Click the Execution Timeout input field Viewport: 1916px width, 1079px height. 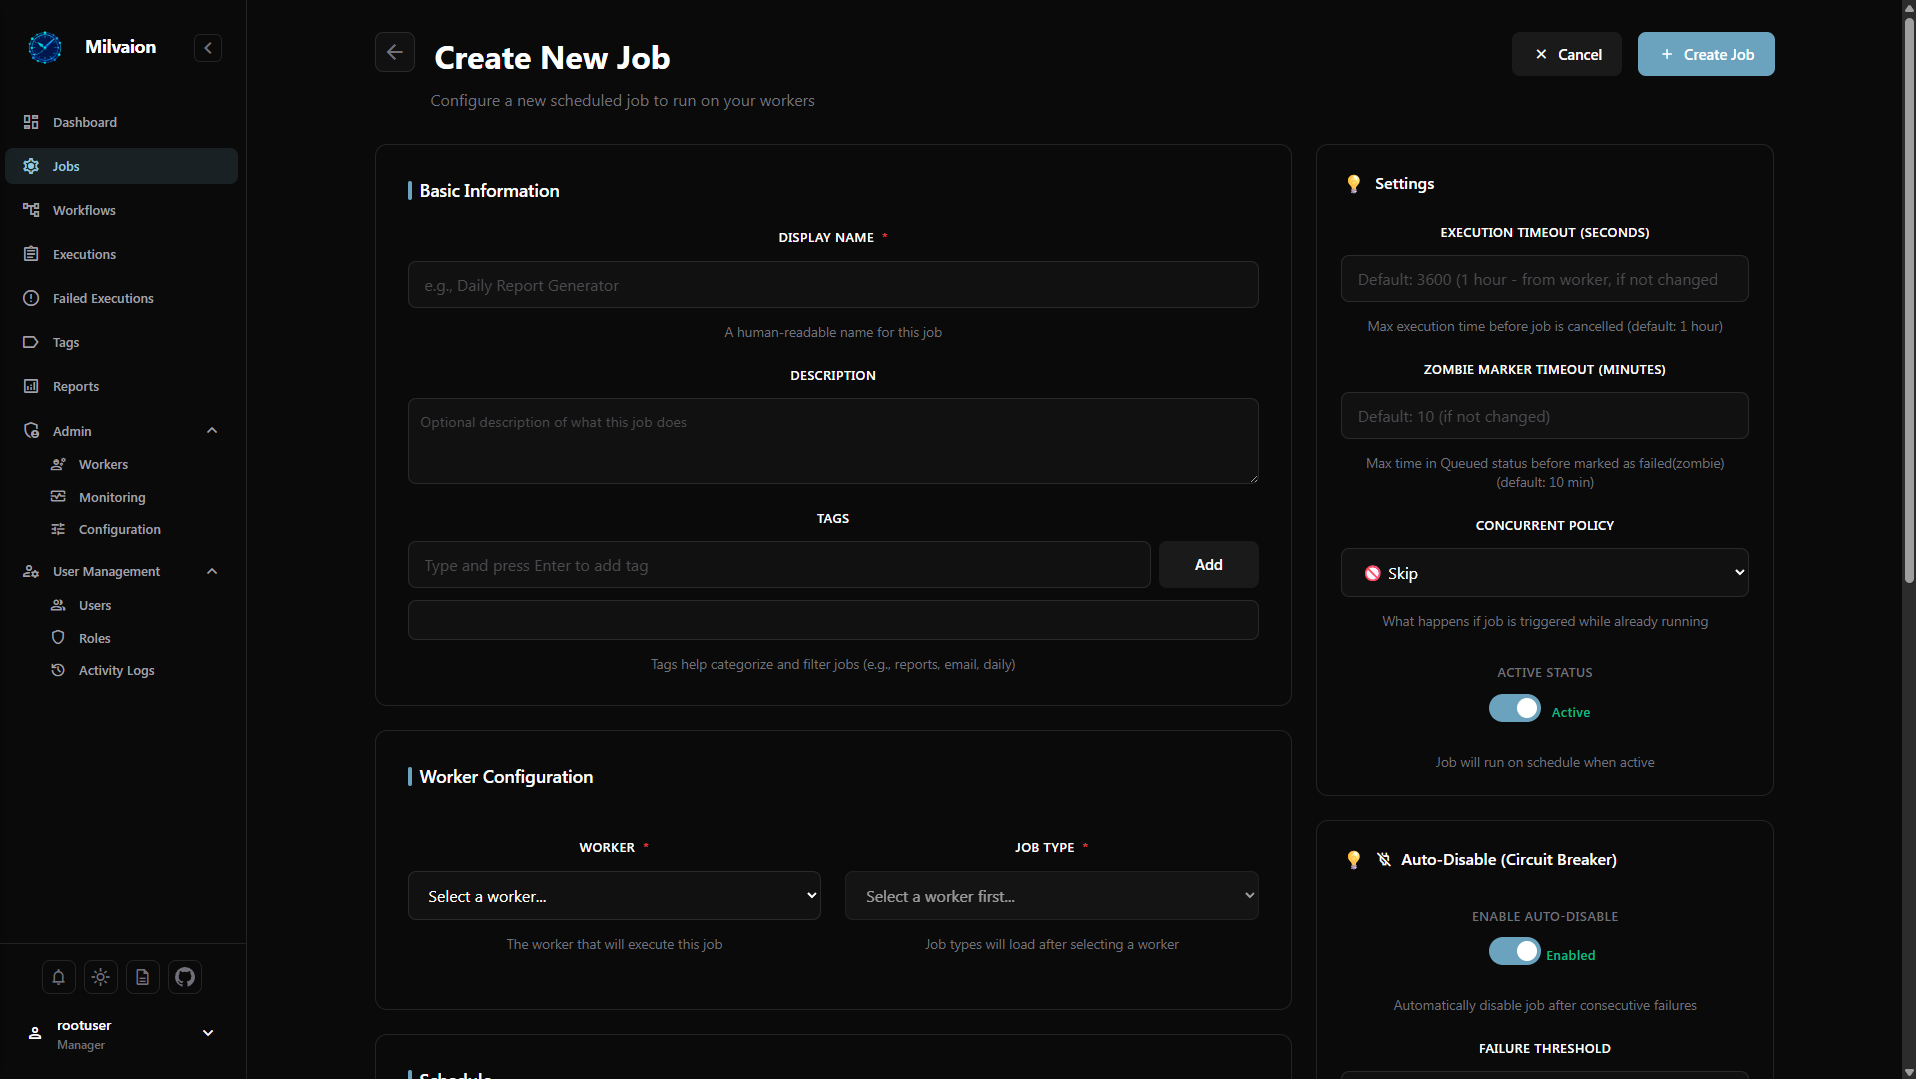point(1544,279)
